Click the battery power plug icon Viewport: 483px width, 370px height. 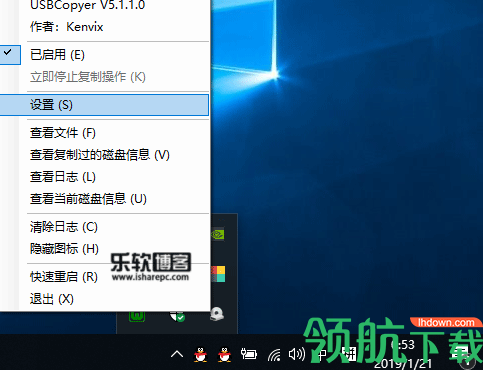click(x=249, y=354)
